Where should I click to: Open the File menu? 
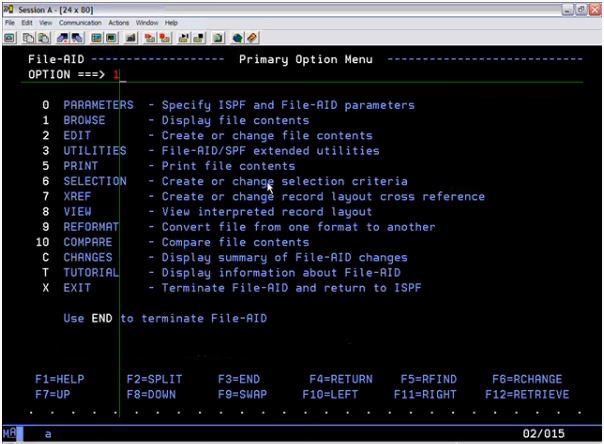pos(10,23)
